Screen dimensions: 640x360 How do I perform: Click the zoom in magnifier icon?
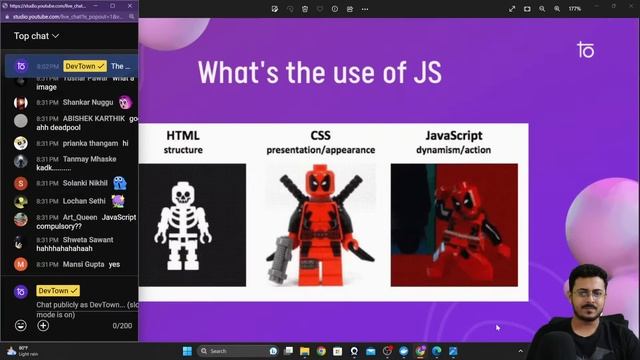(x=557, y=9)
